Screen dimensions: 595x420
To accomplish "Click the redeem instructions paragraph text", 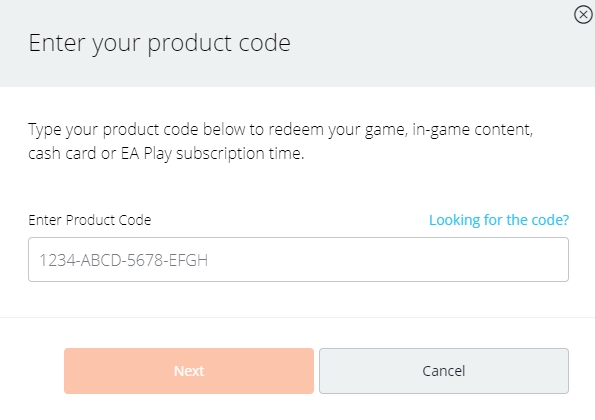I will coord(281,142).
